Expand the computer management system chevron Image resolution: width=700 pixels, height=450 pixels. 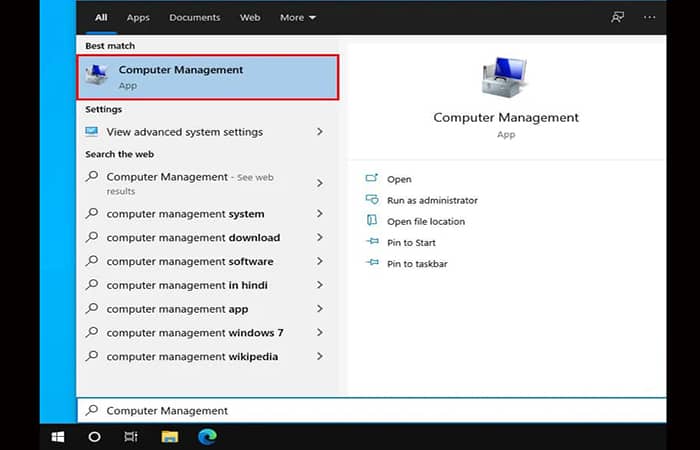320,213
